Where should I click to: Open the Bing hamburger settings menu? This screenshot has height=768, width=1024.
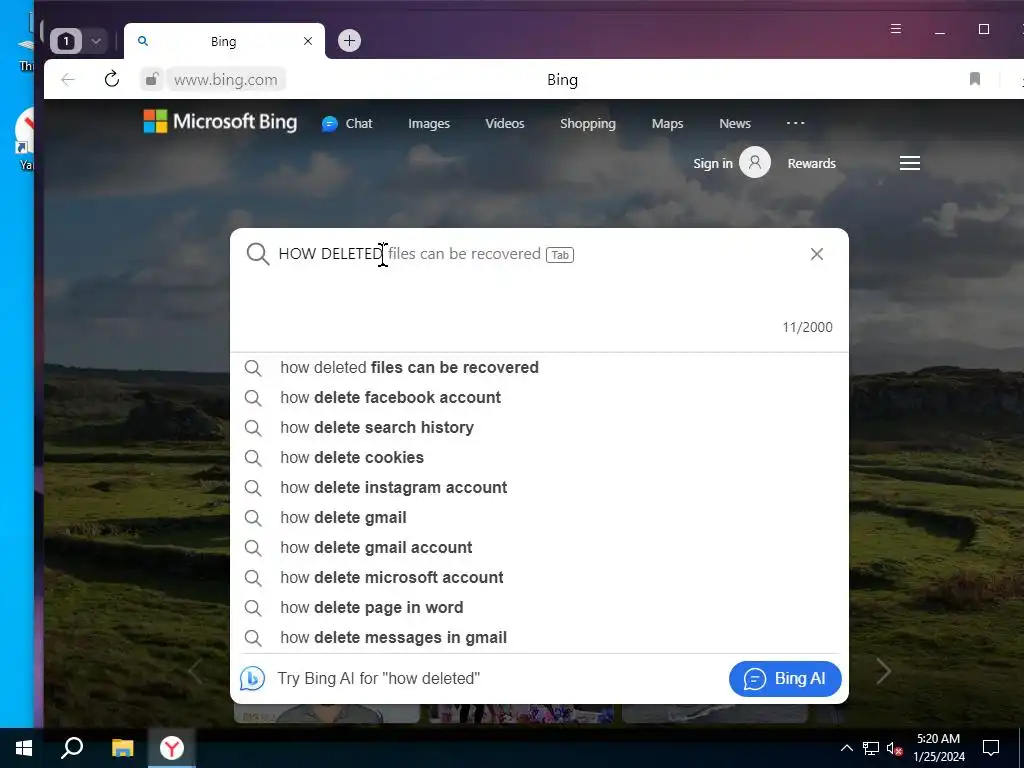point(909,163)
